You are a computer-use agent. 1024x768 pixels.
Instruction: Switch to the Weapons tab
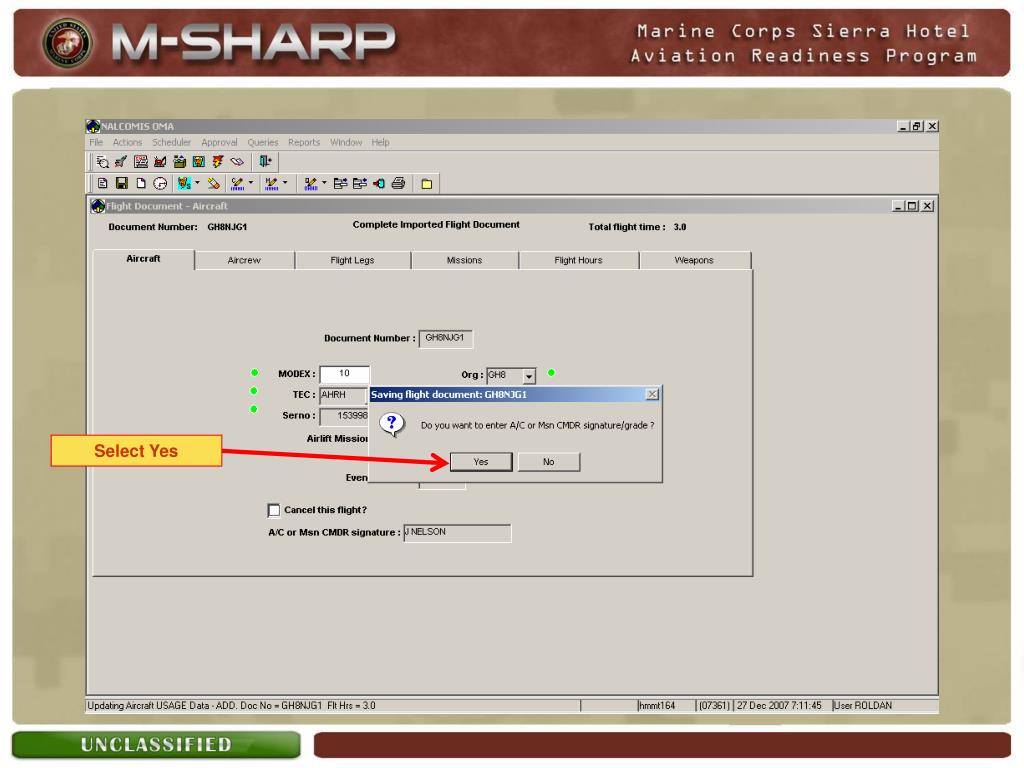click(694, 261)
